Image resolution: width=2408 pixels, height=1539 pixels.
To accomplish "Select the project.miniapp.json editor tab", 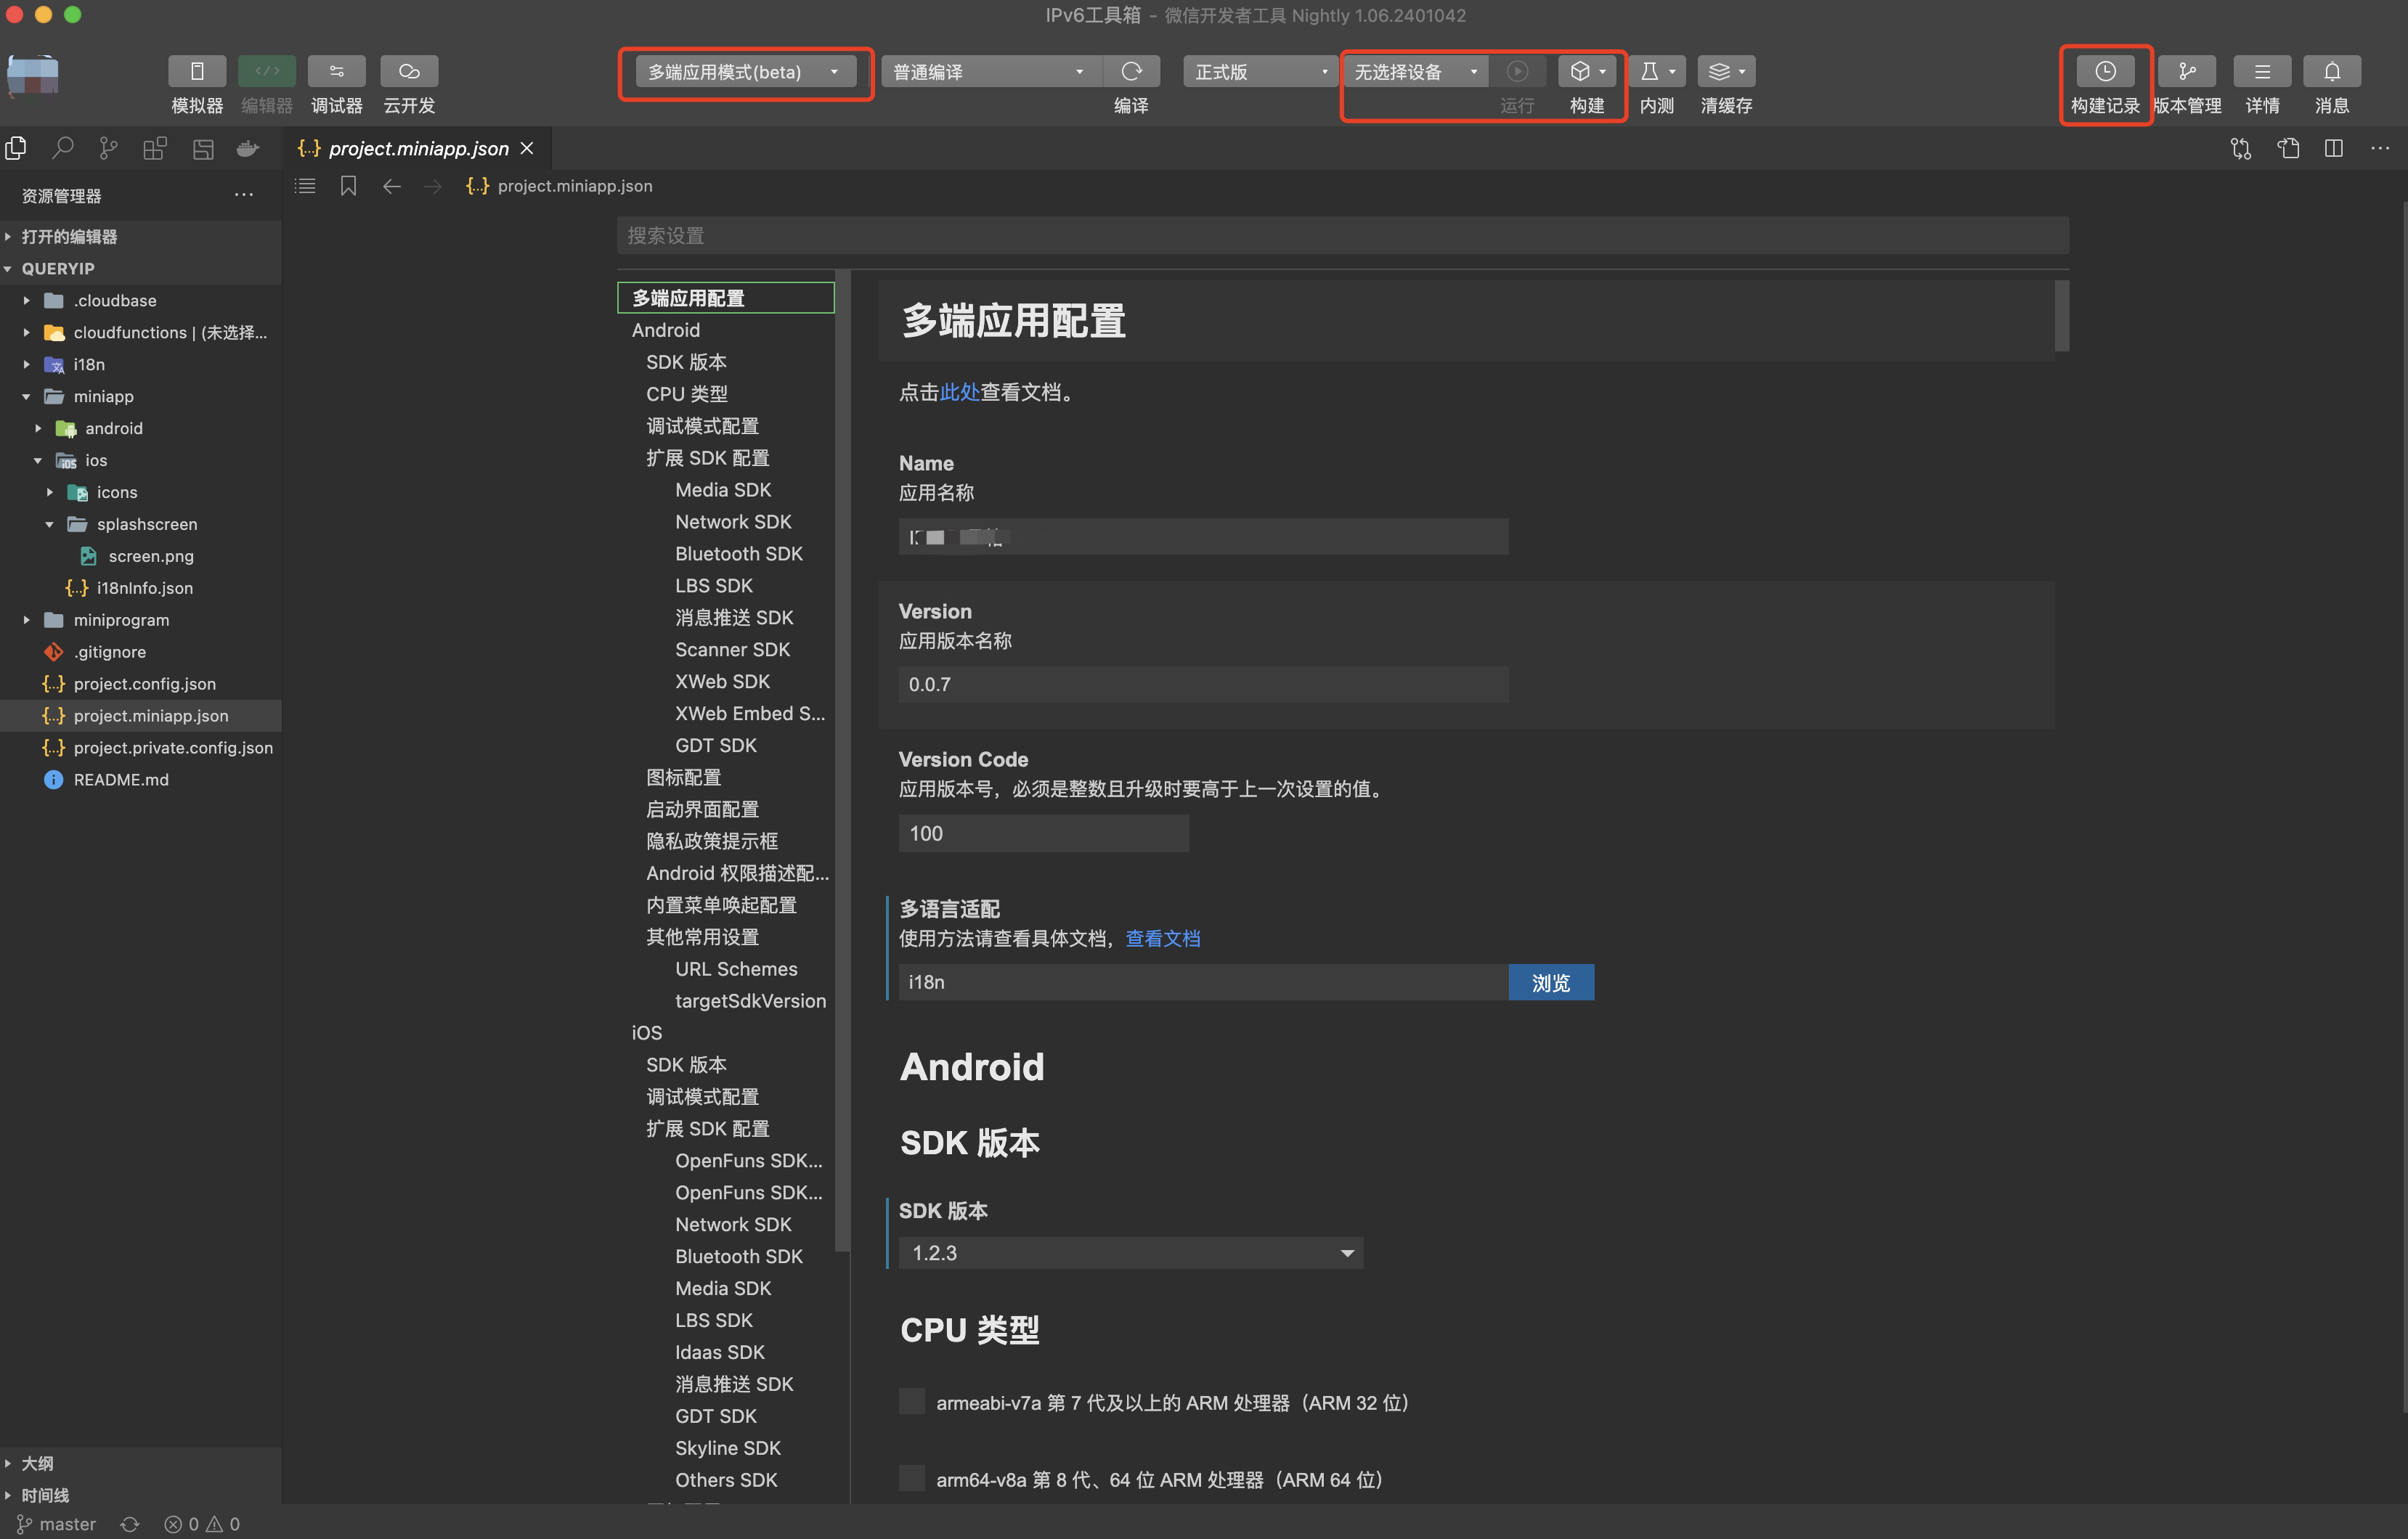I will [x=417, y=148].
